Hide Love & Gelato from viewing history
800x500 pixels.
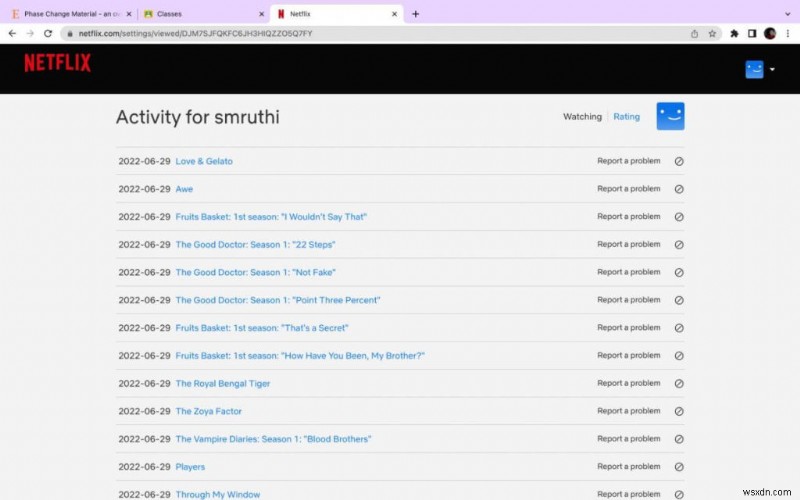point(679,161)
